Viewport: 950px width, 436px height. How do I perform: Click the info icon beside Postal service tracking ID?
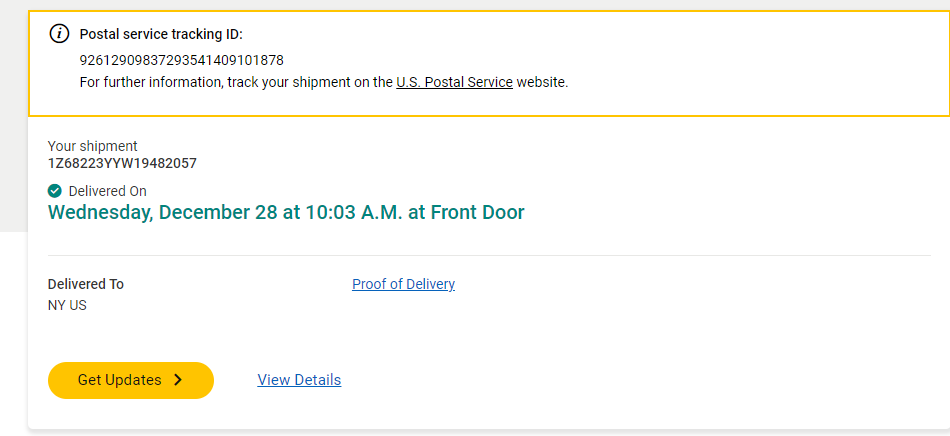click(x=60, y=33)
